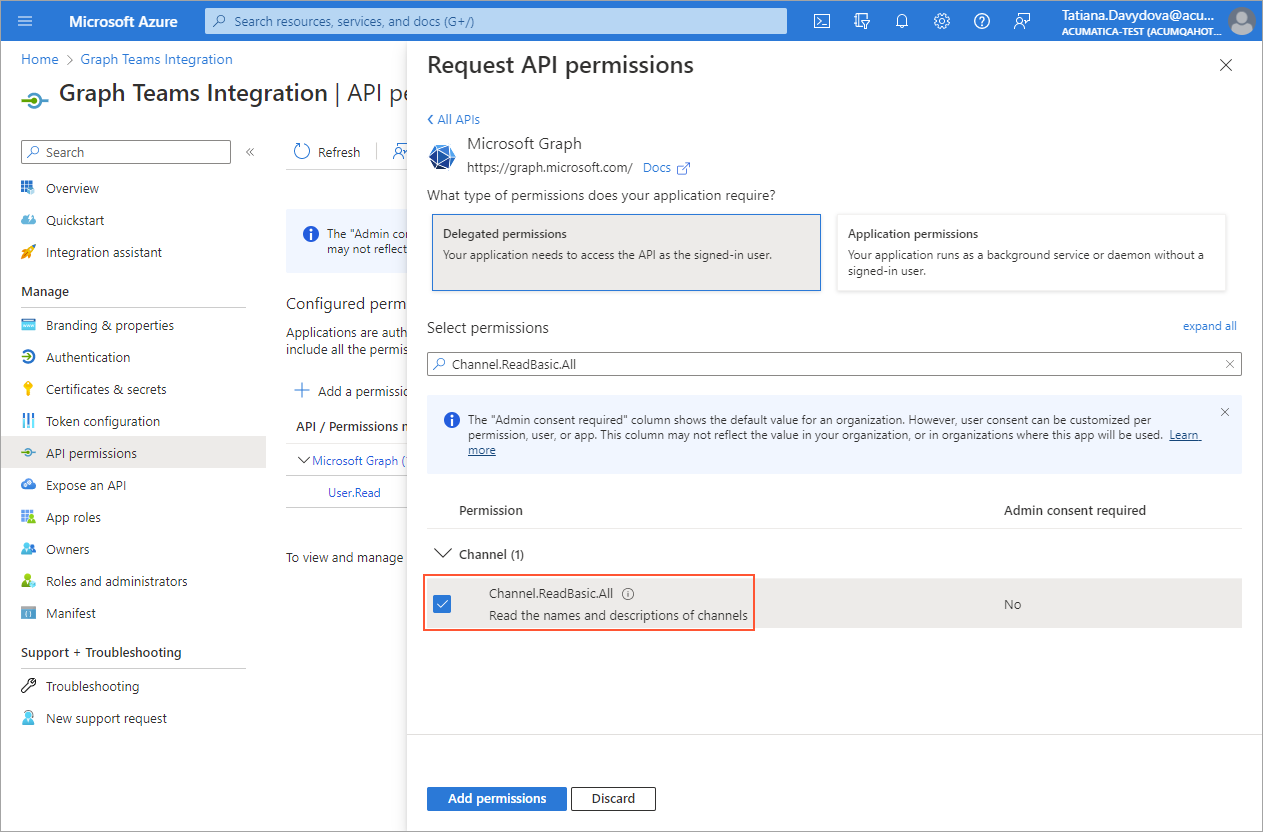Screen dimensions: 1263x832
Task: Click the Add permissions button
Action: tap(497, 799)
